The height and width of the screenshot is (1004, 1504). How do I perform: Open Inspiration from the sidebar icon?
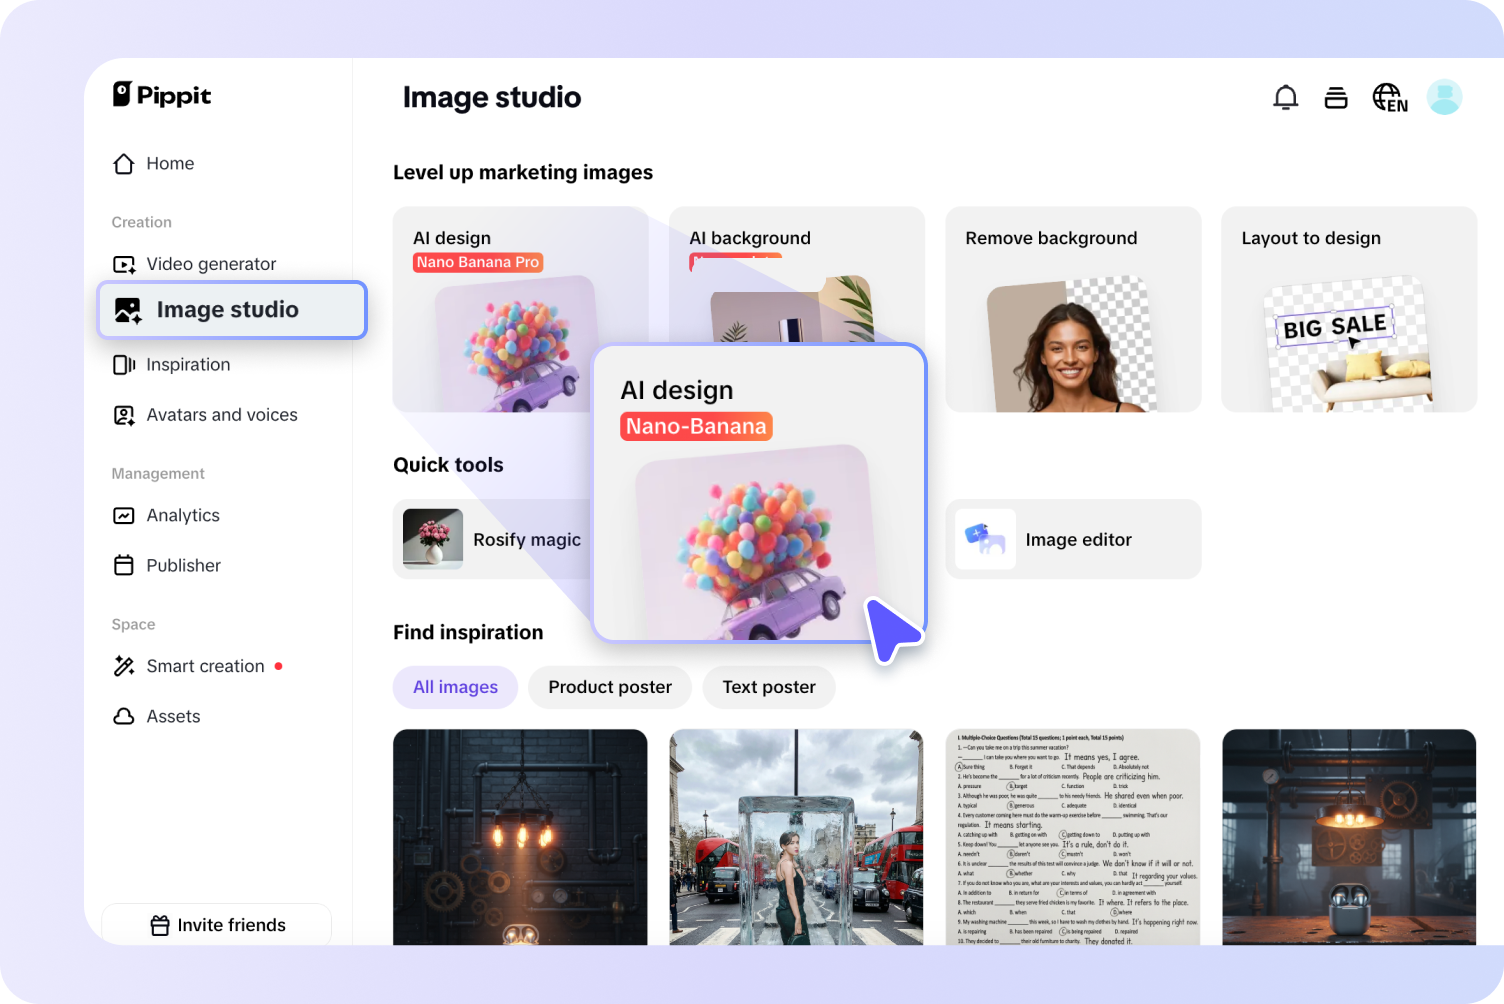tap(124, 364)
